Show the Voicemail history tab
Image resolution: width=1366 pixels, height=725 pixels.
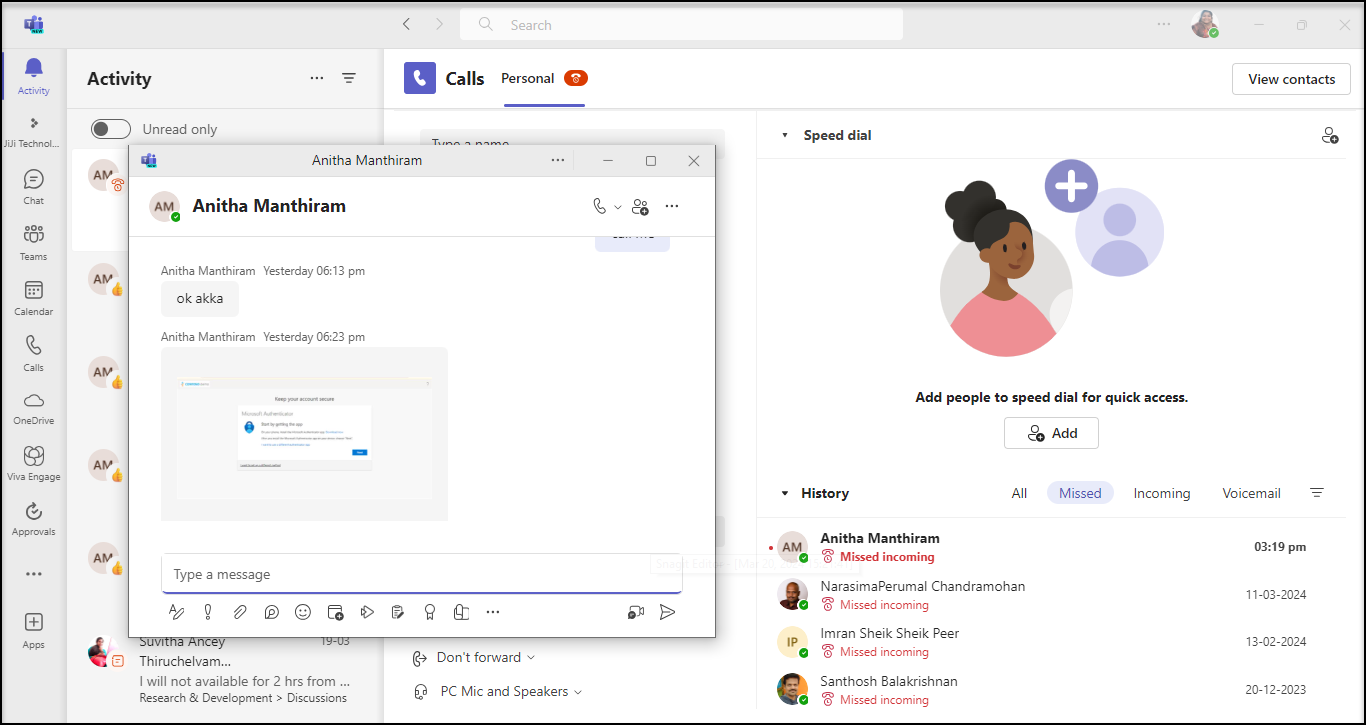point(1251,493)
